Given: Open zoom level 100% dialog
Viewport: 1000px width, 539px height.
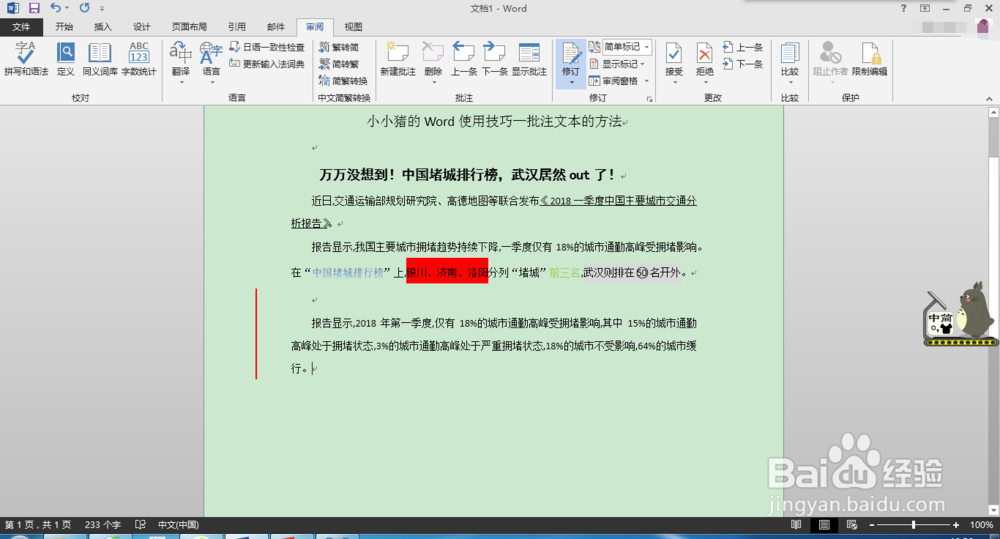Looking at the screenshot, I should (981, 524).
